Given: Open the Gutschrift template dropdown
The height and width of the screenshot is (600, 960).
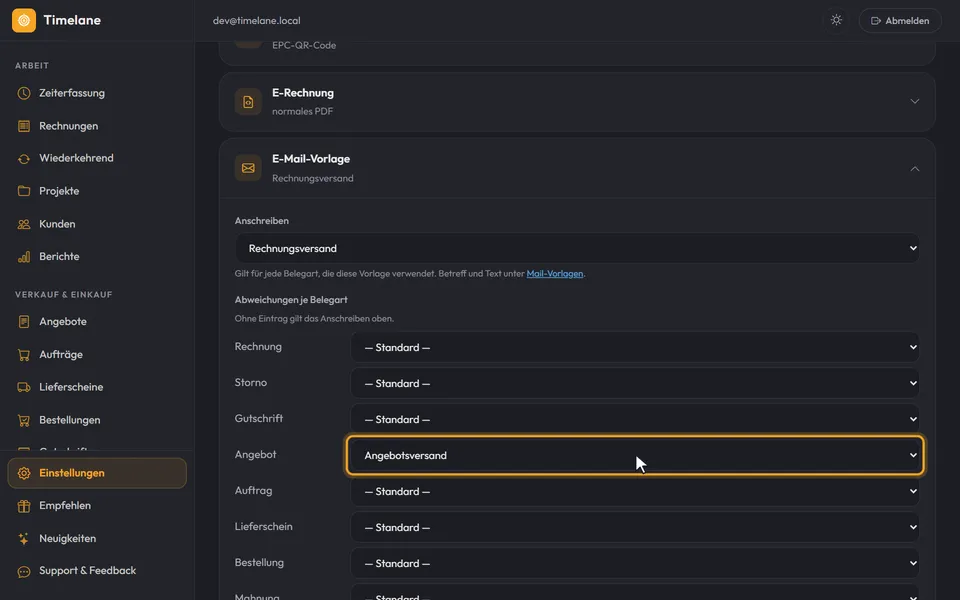Looking at the screenshot, I should (635, 419).
